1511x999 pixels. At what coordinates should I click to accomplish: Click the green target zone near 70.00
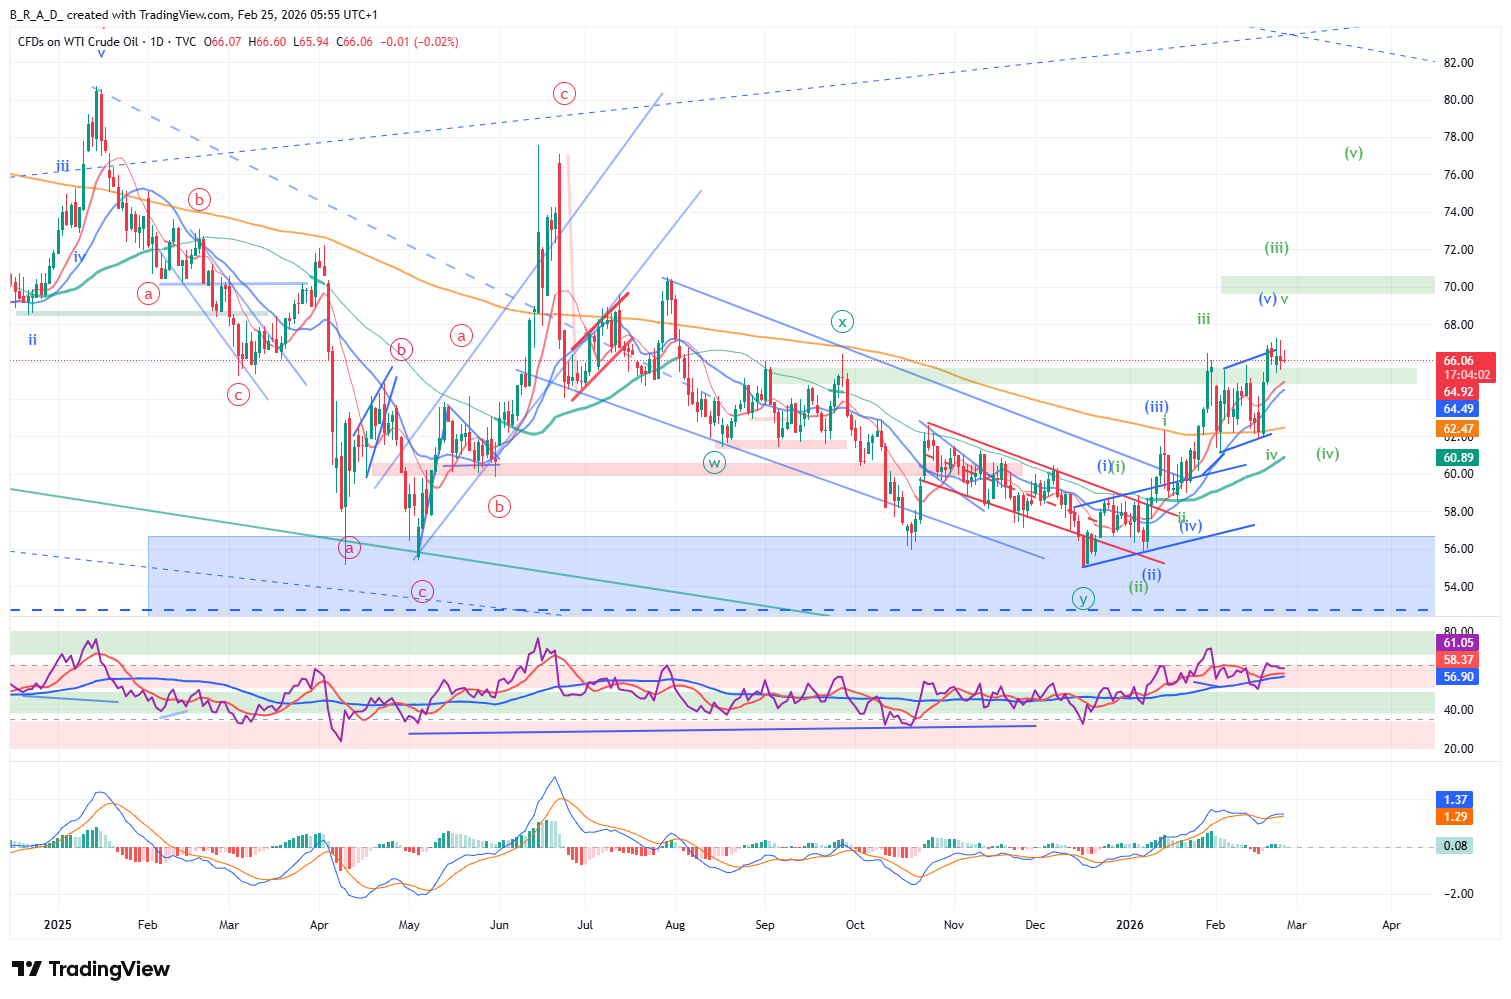click(1327, 285)
